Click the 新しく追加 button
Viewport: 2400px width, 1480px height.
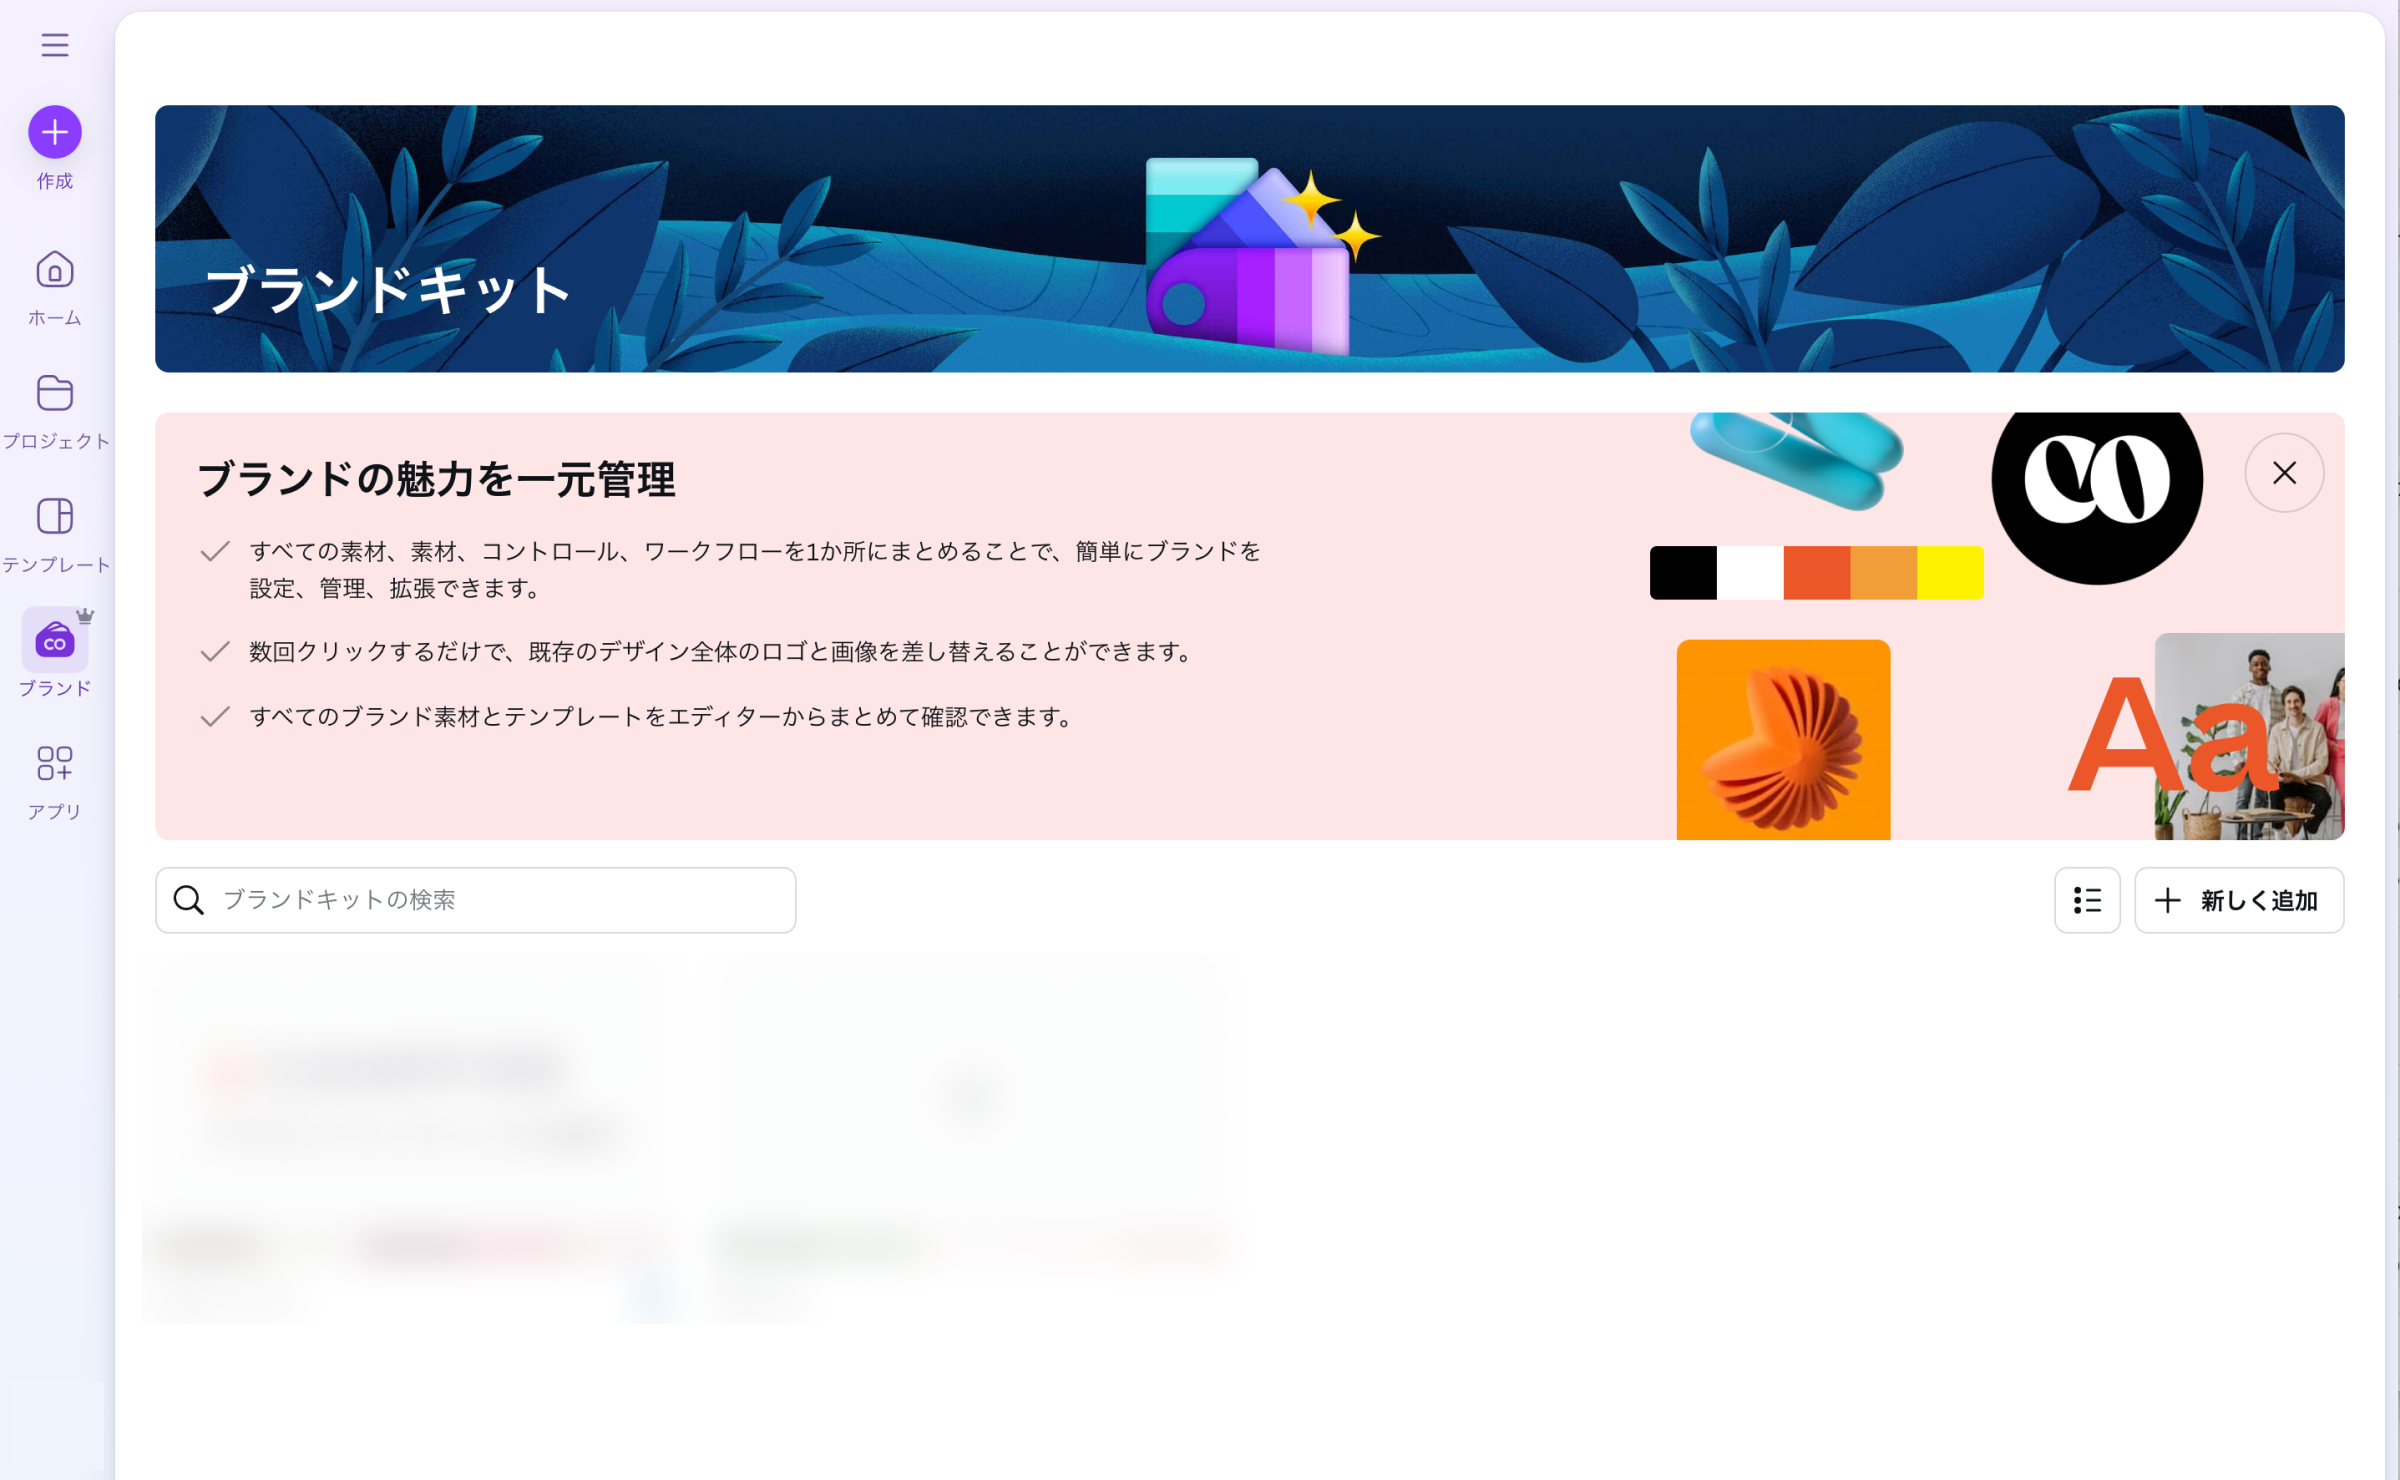tap(2239, 900)
